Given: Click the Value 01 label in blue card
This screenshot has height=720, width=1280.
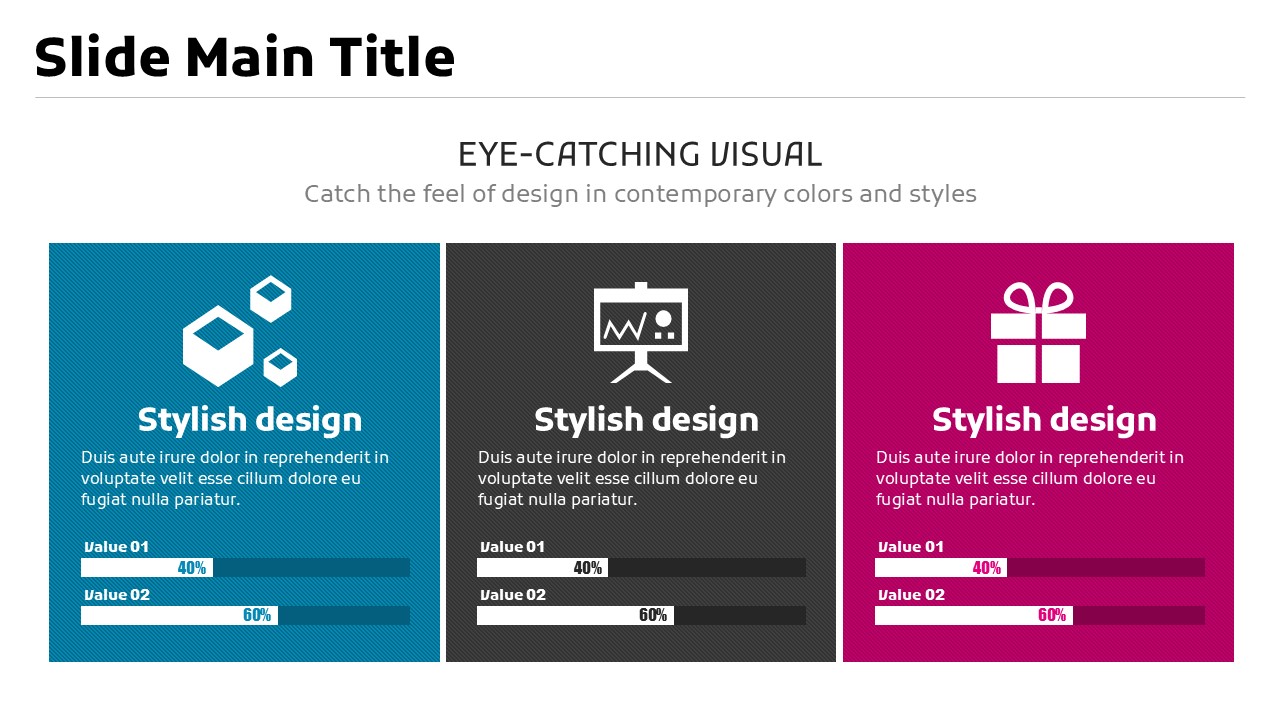Looking at the screenshot, I should 116,547.
